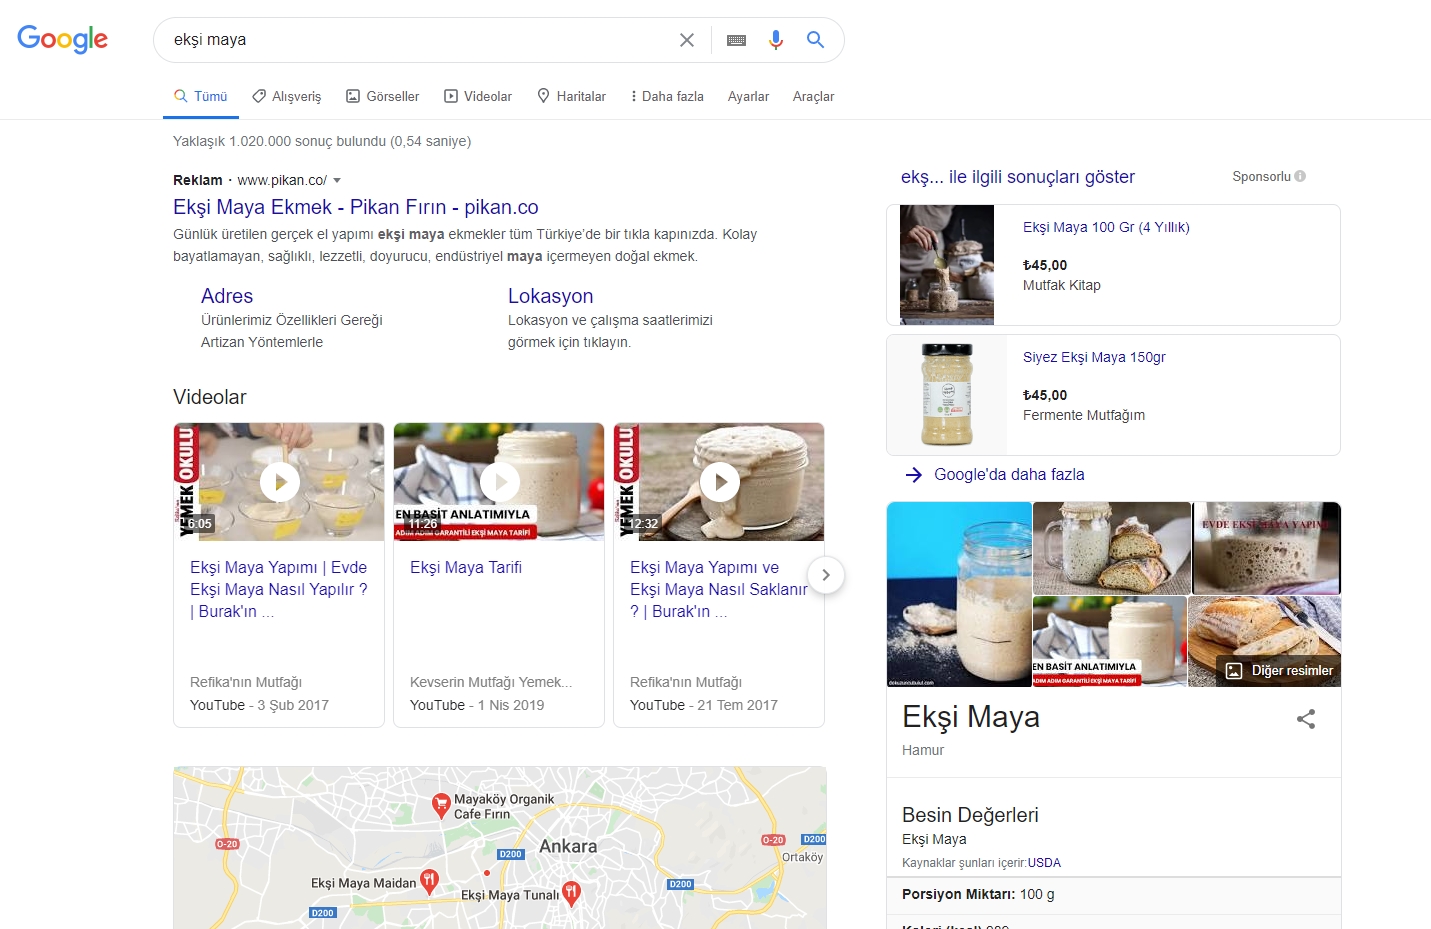
Task: Click the arrow icon beside Google'da daha fazla
Action: coord(913,475)
